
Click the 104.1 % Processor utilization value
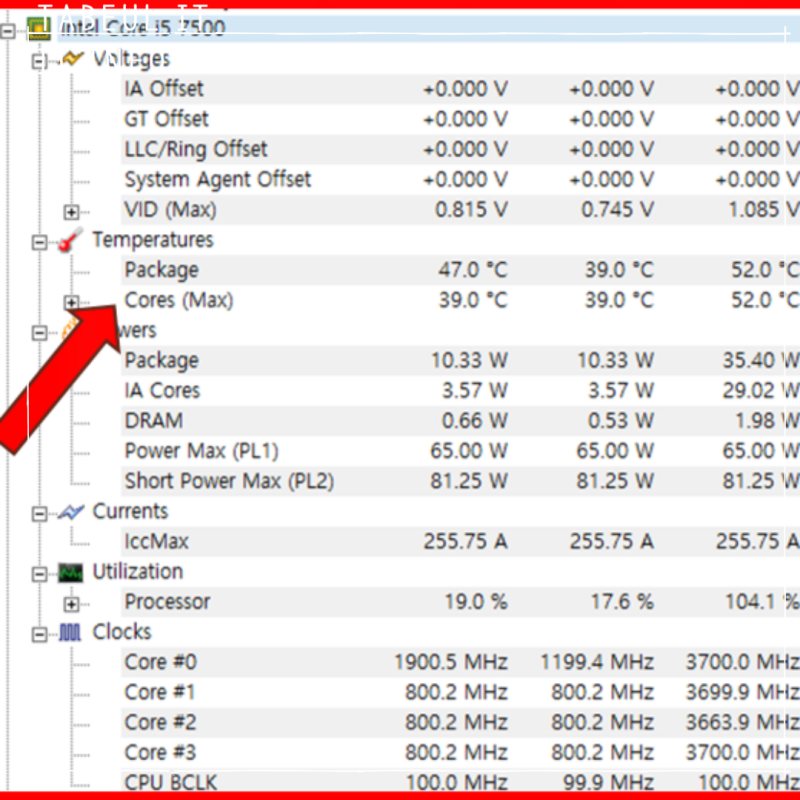click(762, 602)
